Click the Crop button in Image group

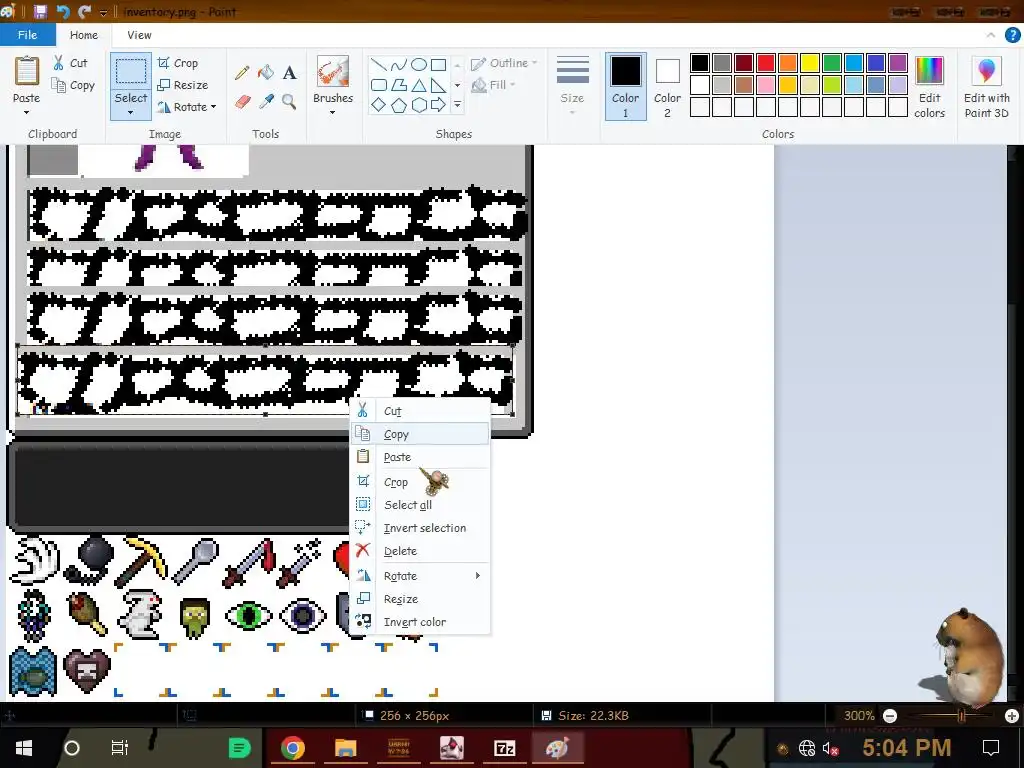[x=178, y=63]
